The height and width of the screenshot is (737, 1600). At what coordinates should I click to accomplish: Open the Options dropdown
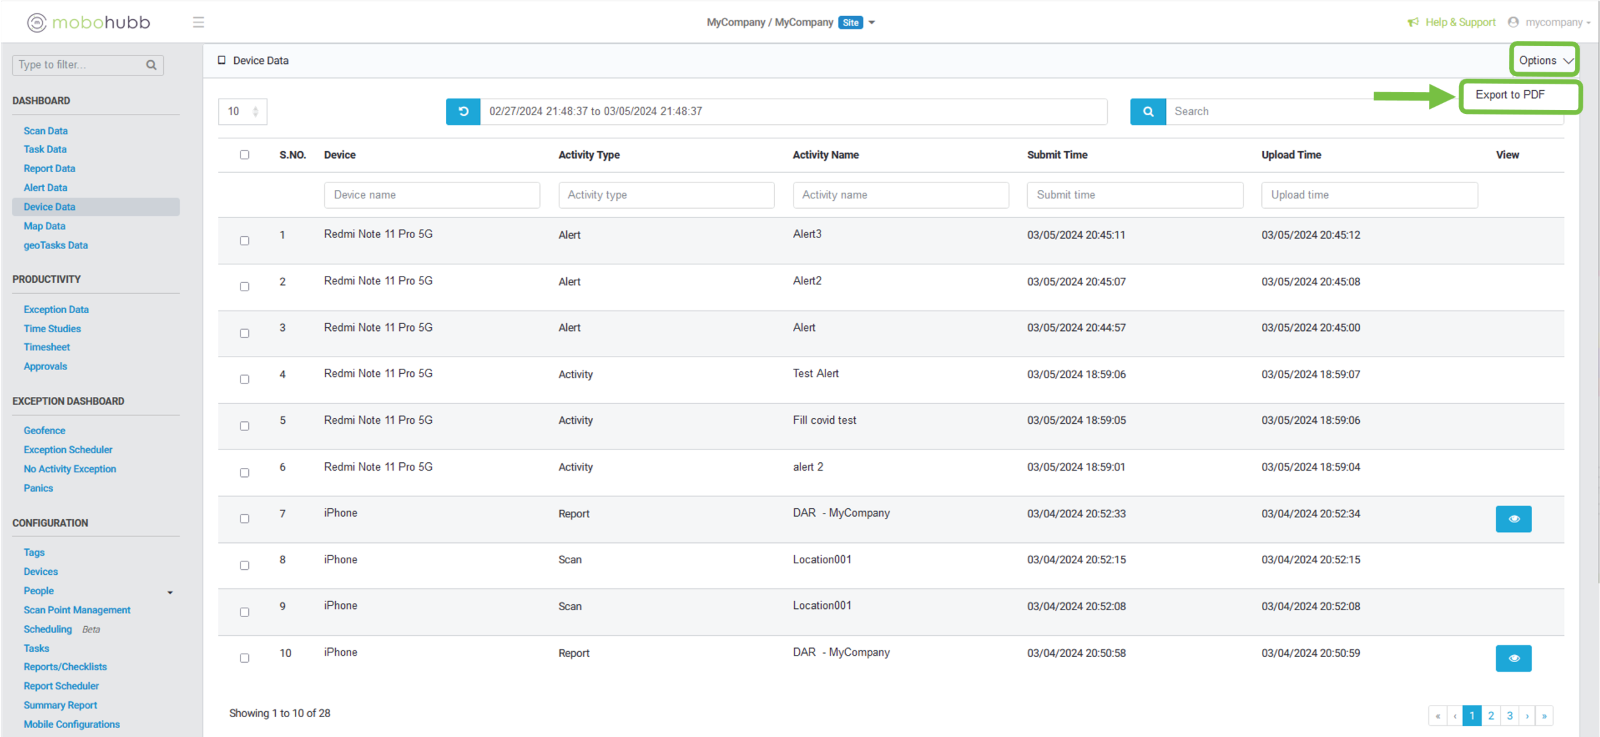coord(1544,60)
